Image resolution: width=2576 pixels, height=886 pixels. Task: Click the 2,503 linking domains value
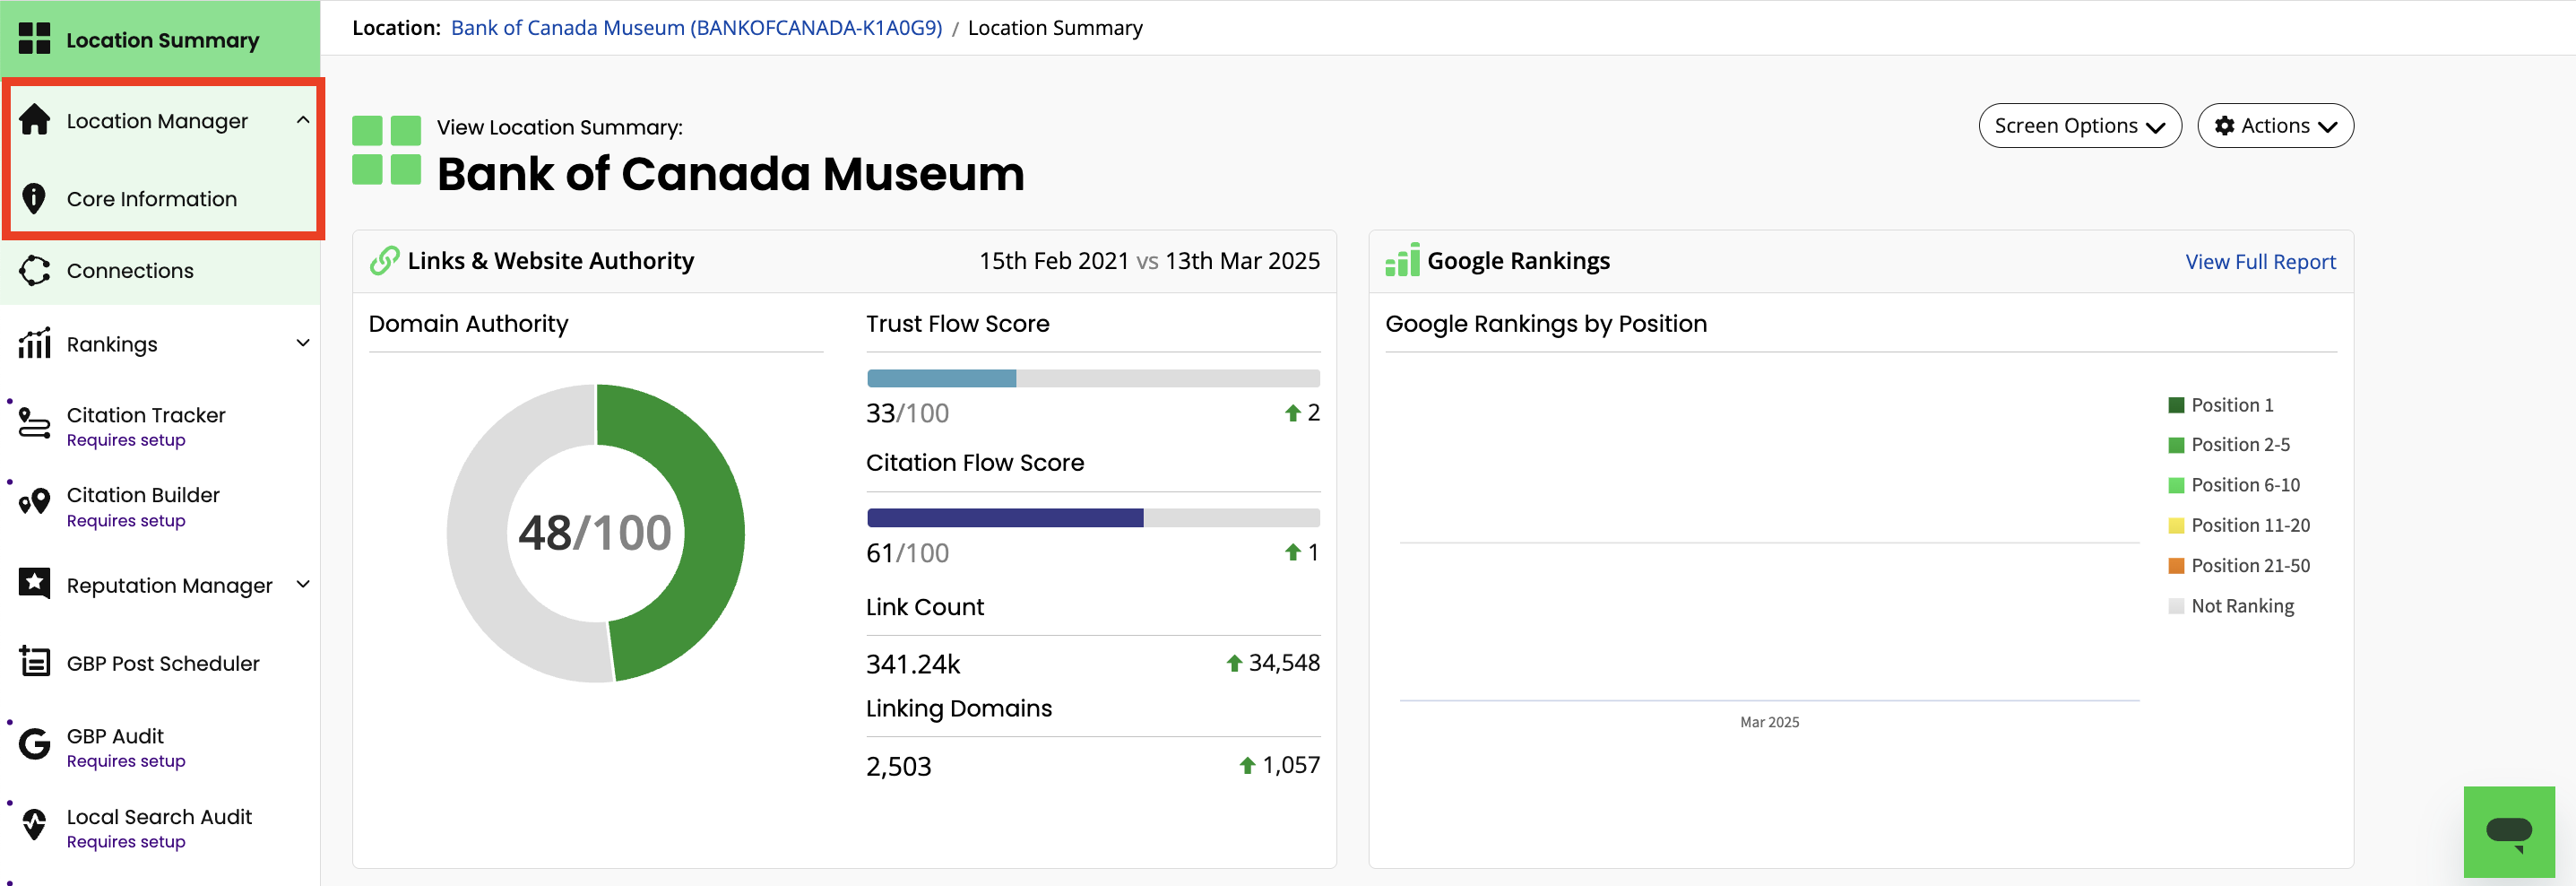tap(898, 766)
